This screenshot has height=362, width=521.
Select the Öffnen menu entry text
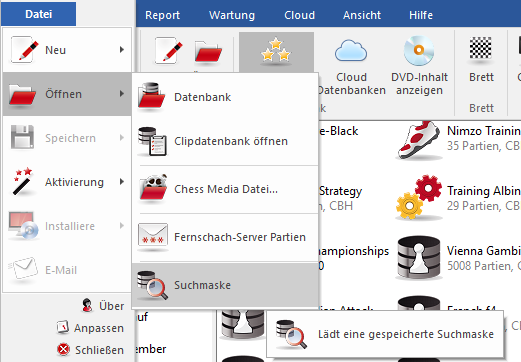click(x=63, y=94)
